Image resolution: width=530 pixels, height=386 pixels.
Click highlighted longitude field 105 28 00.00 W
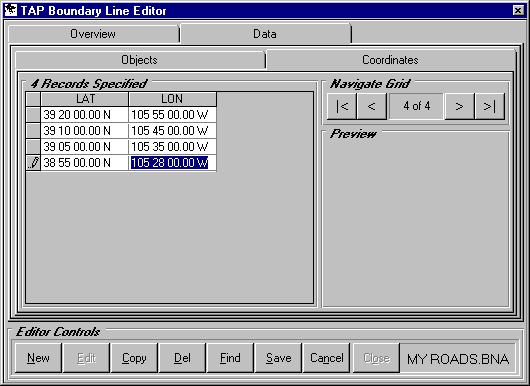click(172, 163)
